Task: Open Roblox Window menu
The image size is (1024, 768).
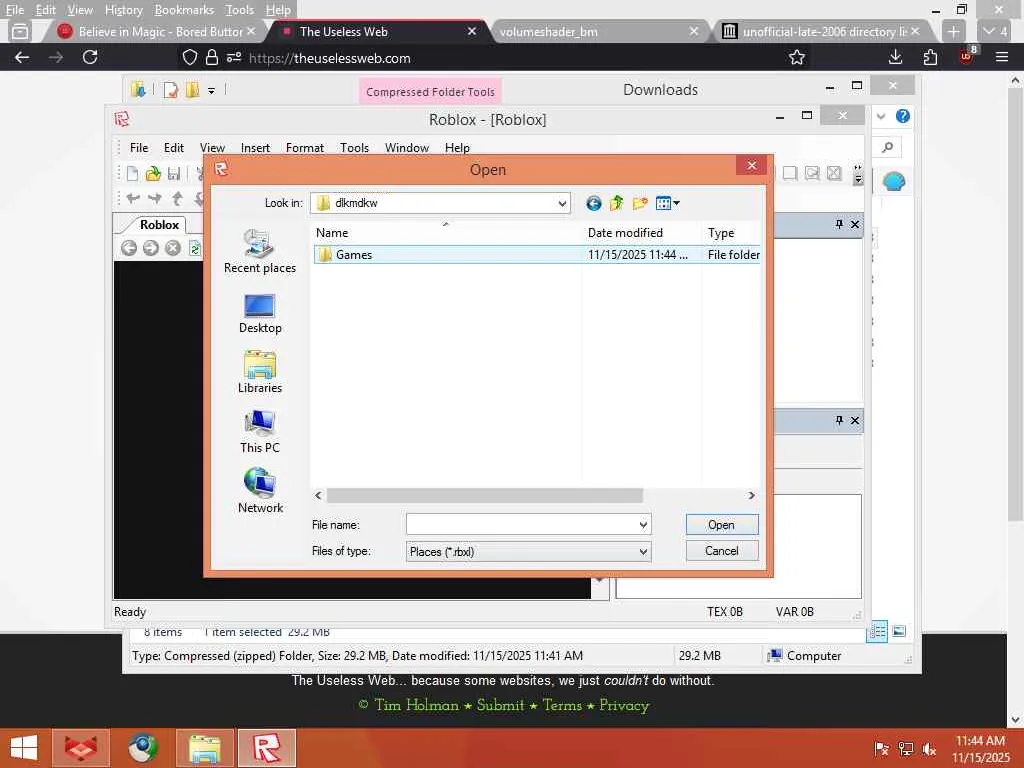Action: pyautogui.click(x=407, y=148)
